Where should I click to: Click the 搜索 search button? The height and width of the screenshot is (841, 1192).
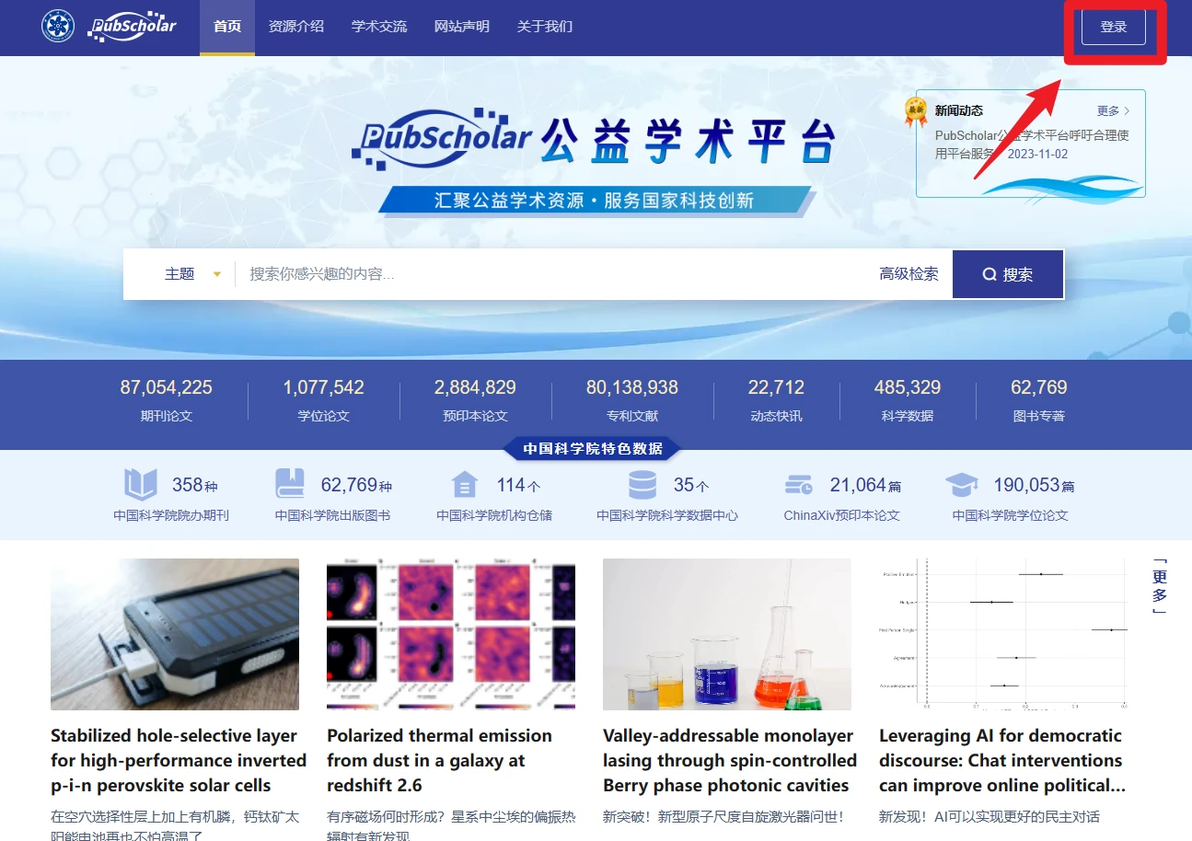coord(1007,275)
